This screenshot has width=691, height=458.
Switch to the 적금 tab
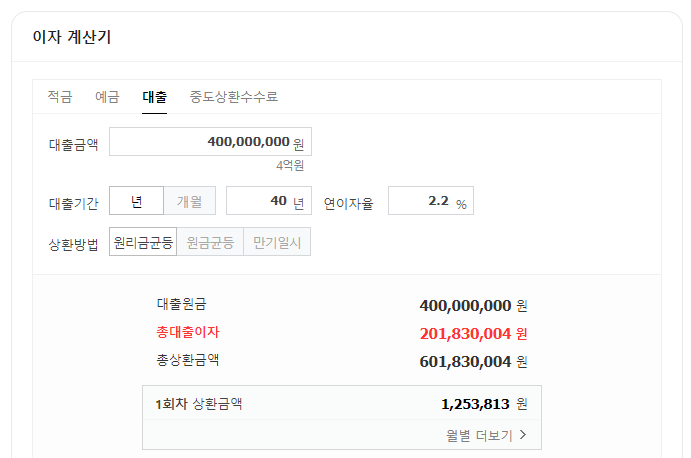point(59,97)
